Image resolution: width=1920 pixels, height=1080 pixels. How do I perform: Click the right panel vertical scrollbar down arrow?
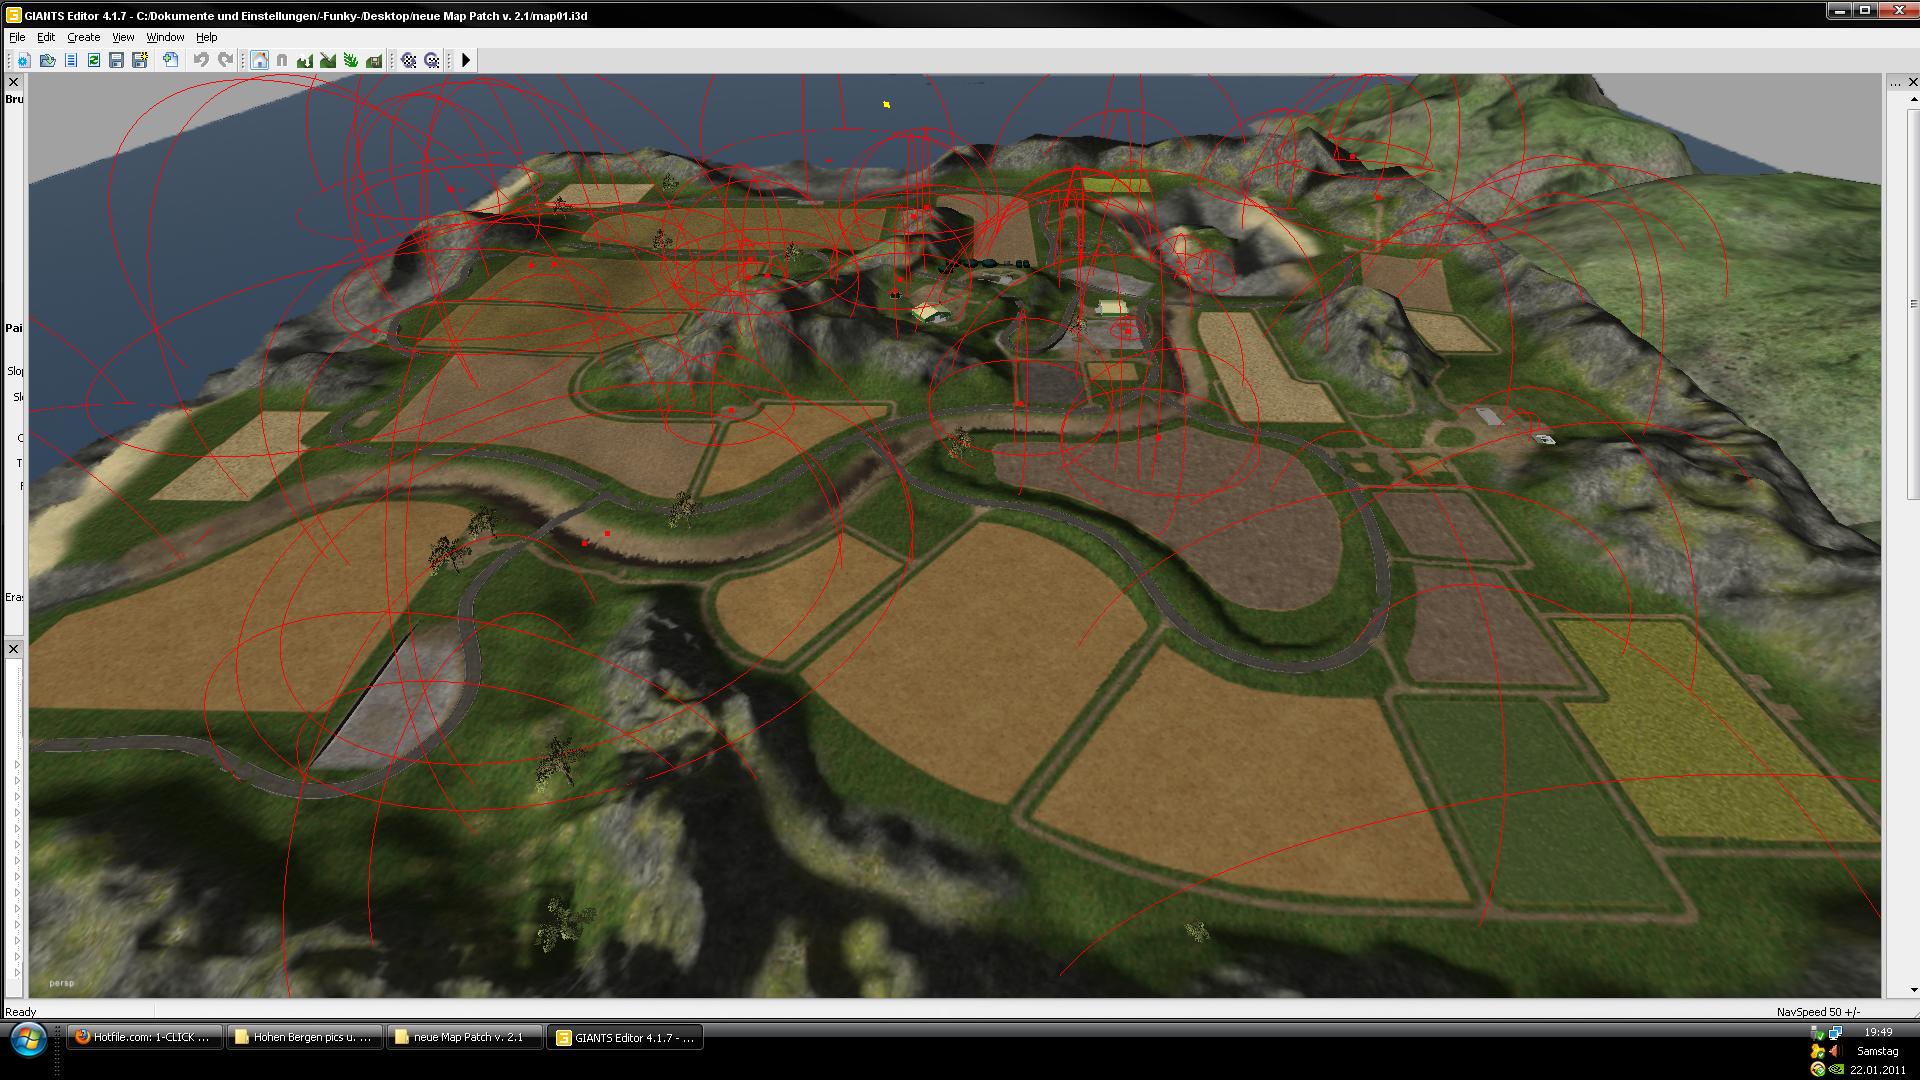(1913, 990)
